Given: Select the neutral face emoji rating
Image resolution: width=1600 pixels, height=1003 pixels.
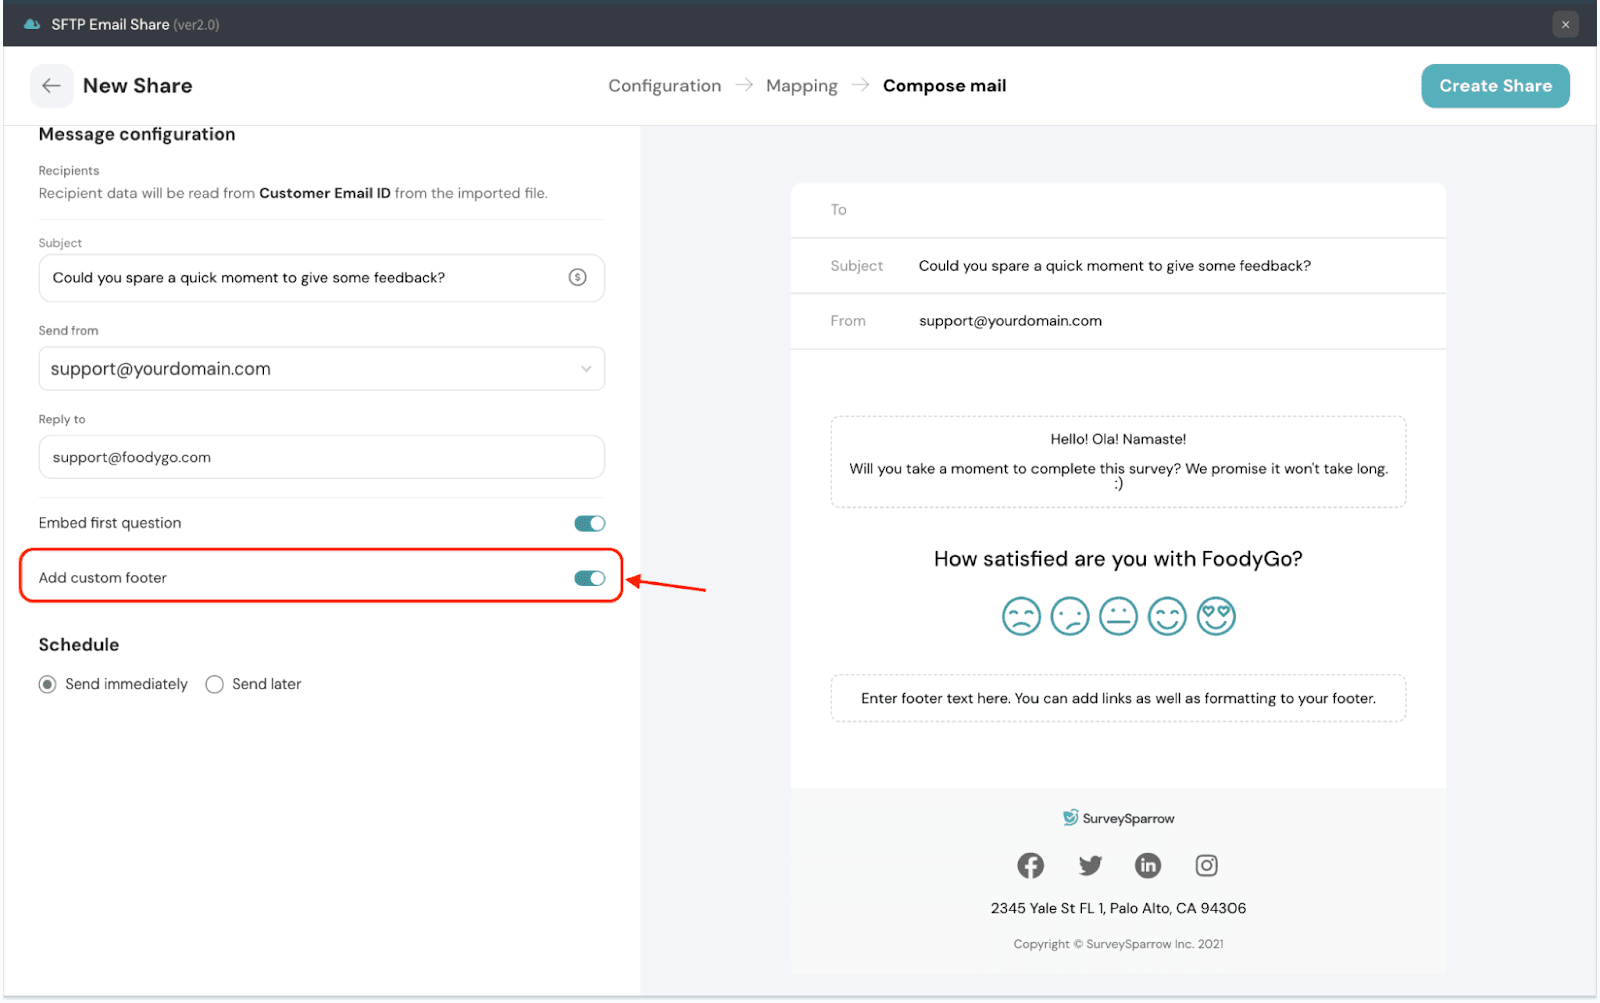Looking at the screenshot, I should (1118, 616).
